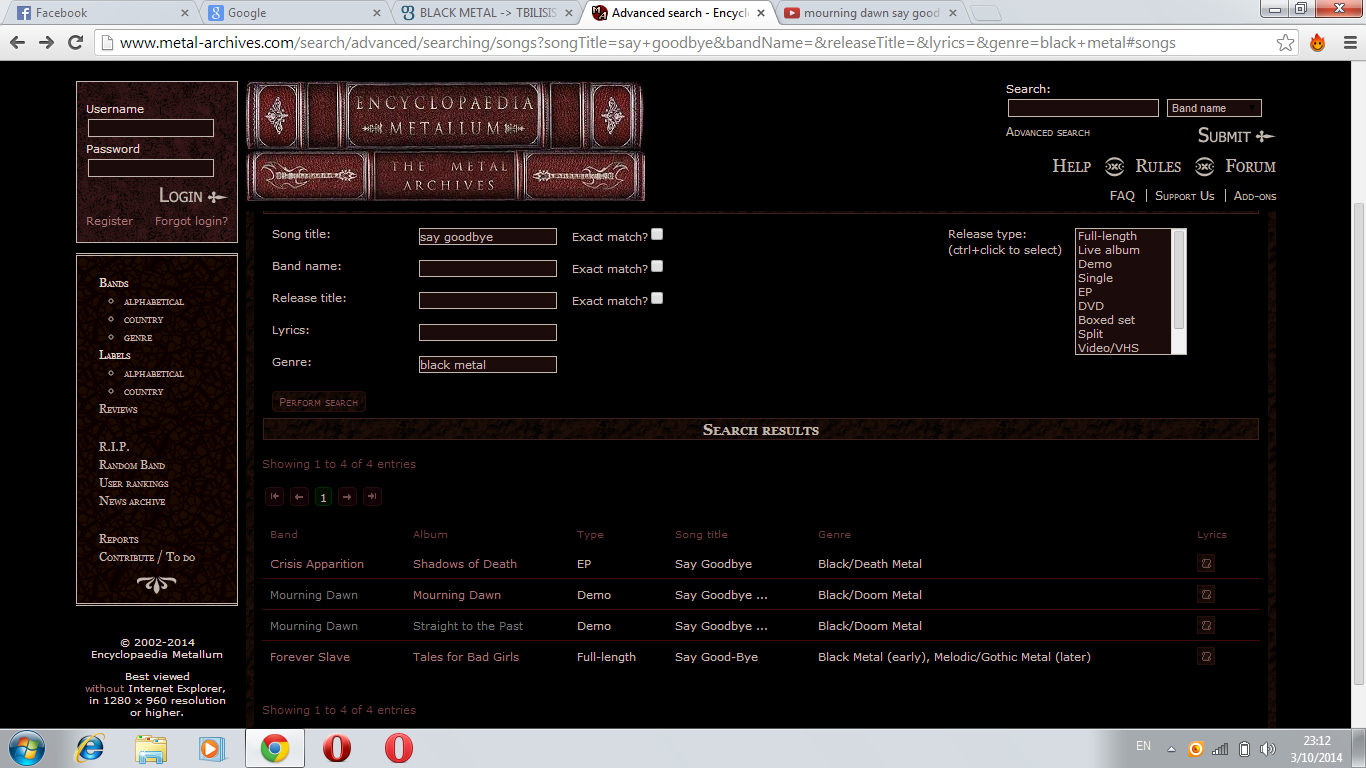Click the browser back arrow
This screenshot has height=768, width=1366.
pos(18,42)
